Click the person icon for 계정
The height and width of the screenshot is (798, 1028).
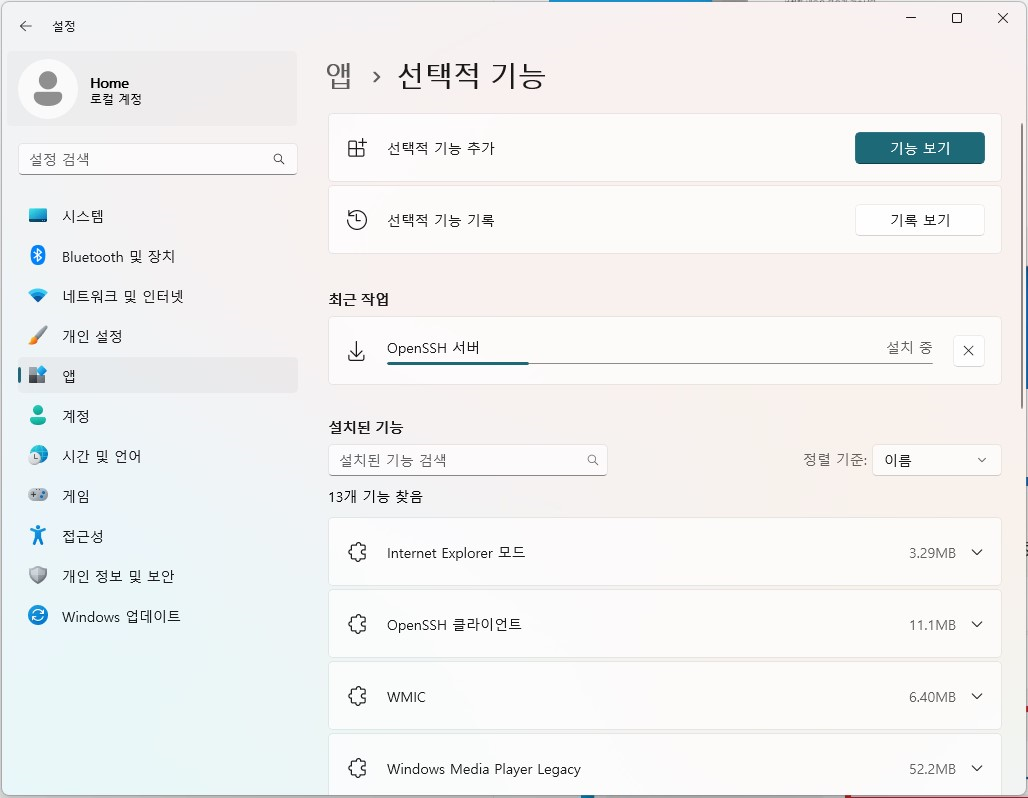point(38,415)
